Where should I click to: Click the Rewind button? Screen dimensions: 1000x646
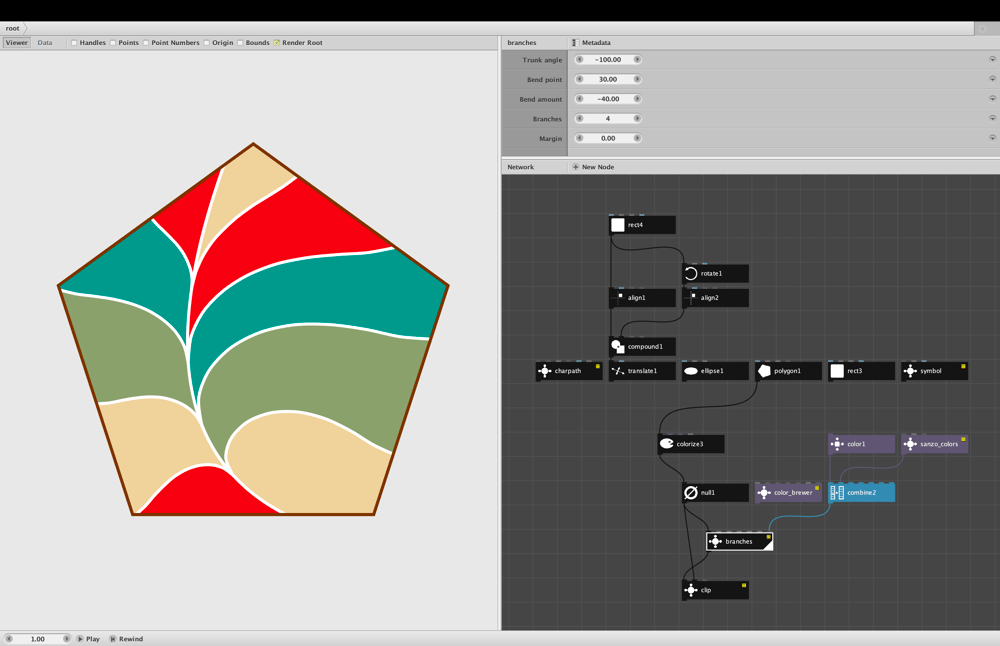126,639
